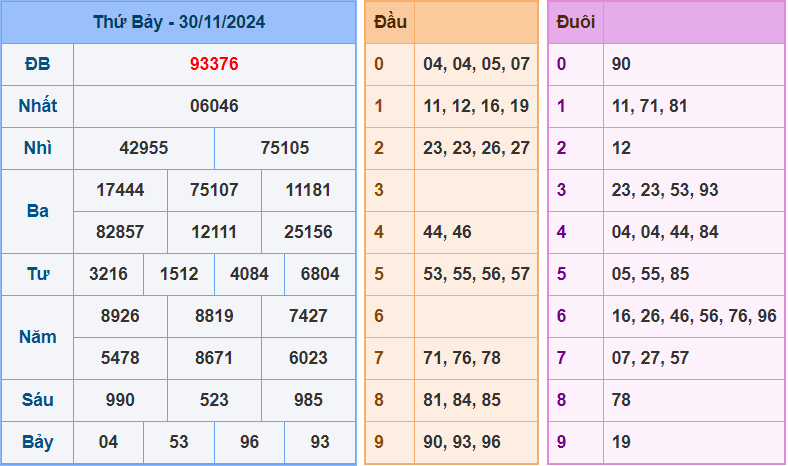The width and height of the screenshot is (788, 466).
Task: Click the Đuôi column header
Action: pos(576,22)
